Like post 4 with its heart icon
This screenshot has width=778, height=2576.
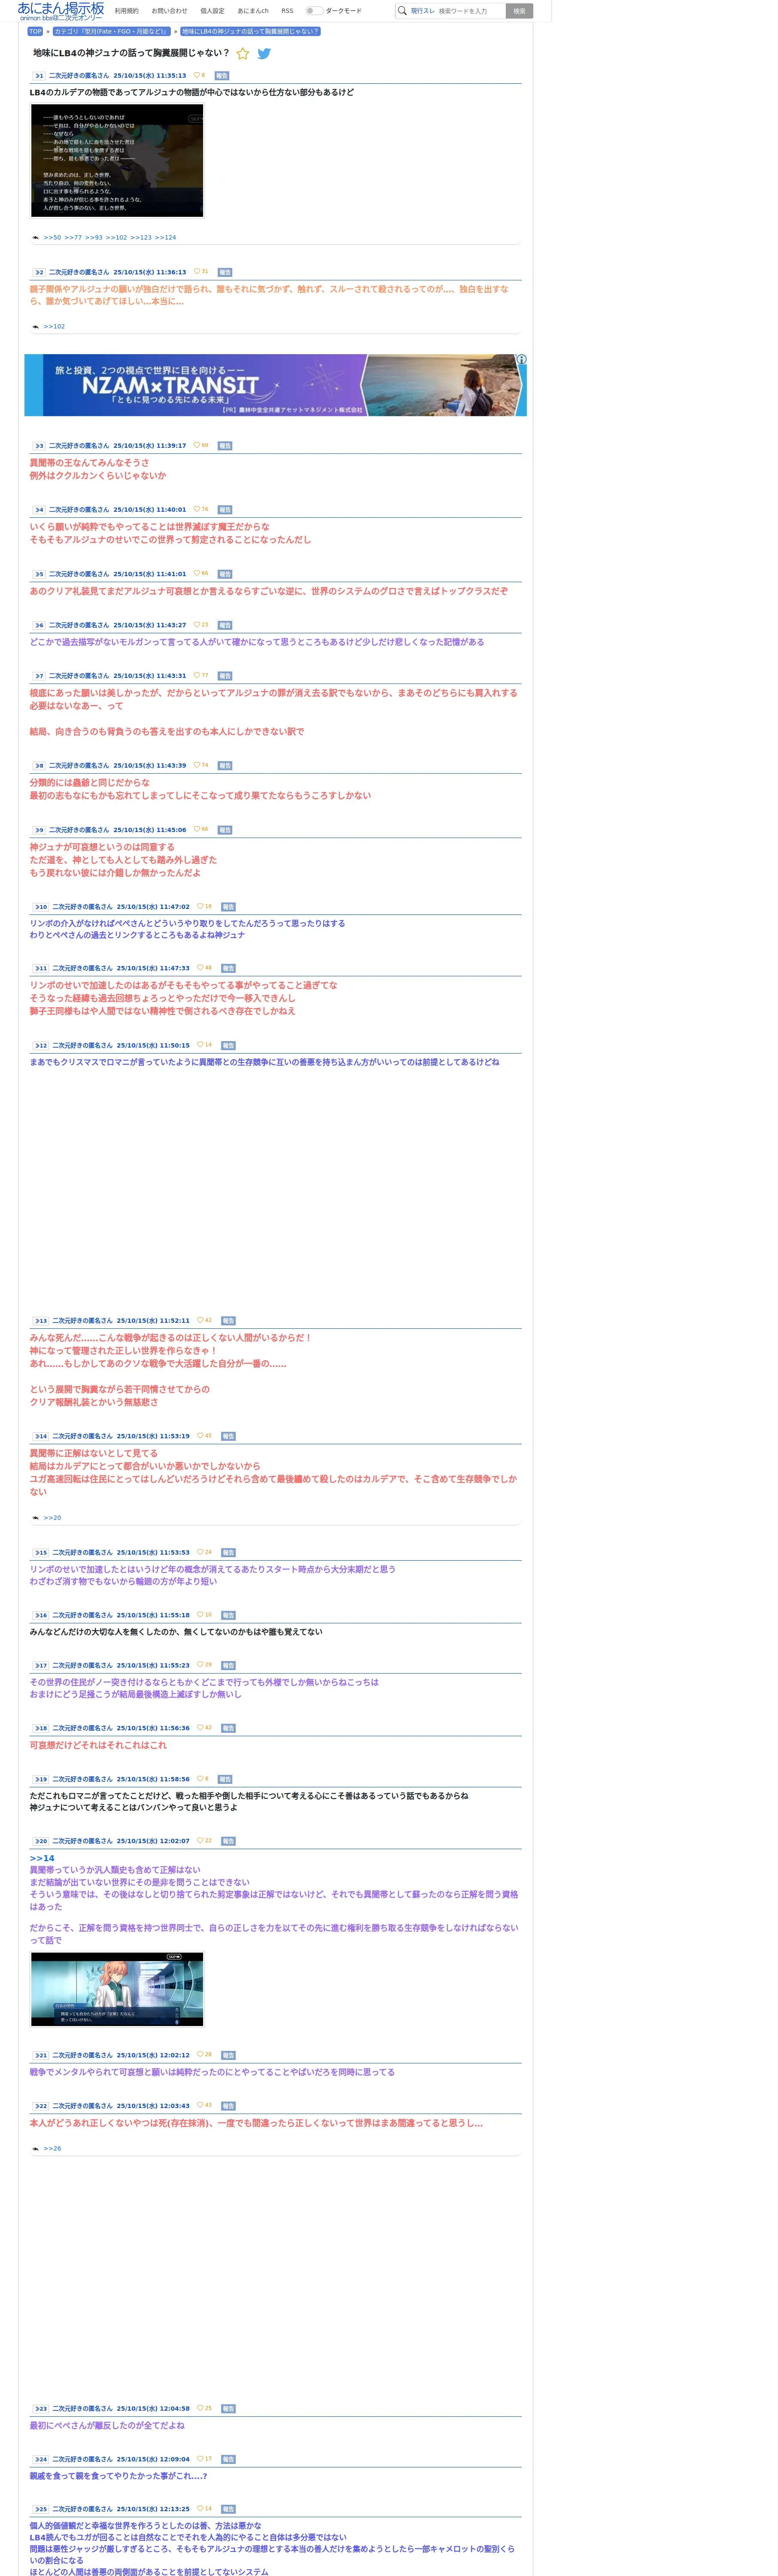point(197,509)
